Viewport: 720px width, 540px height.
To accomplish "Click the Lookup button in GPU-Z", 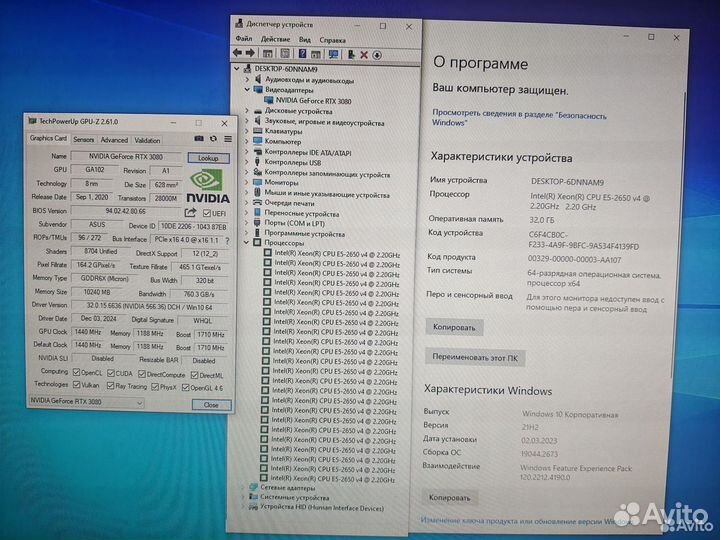I will [208, 158].
